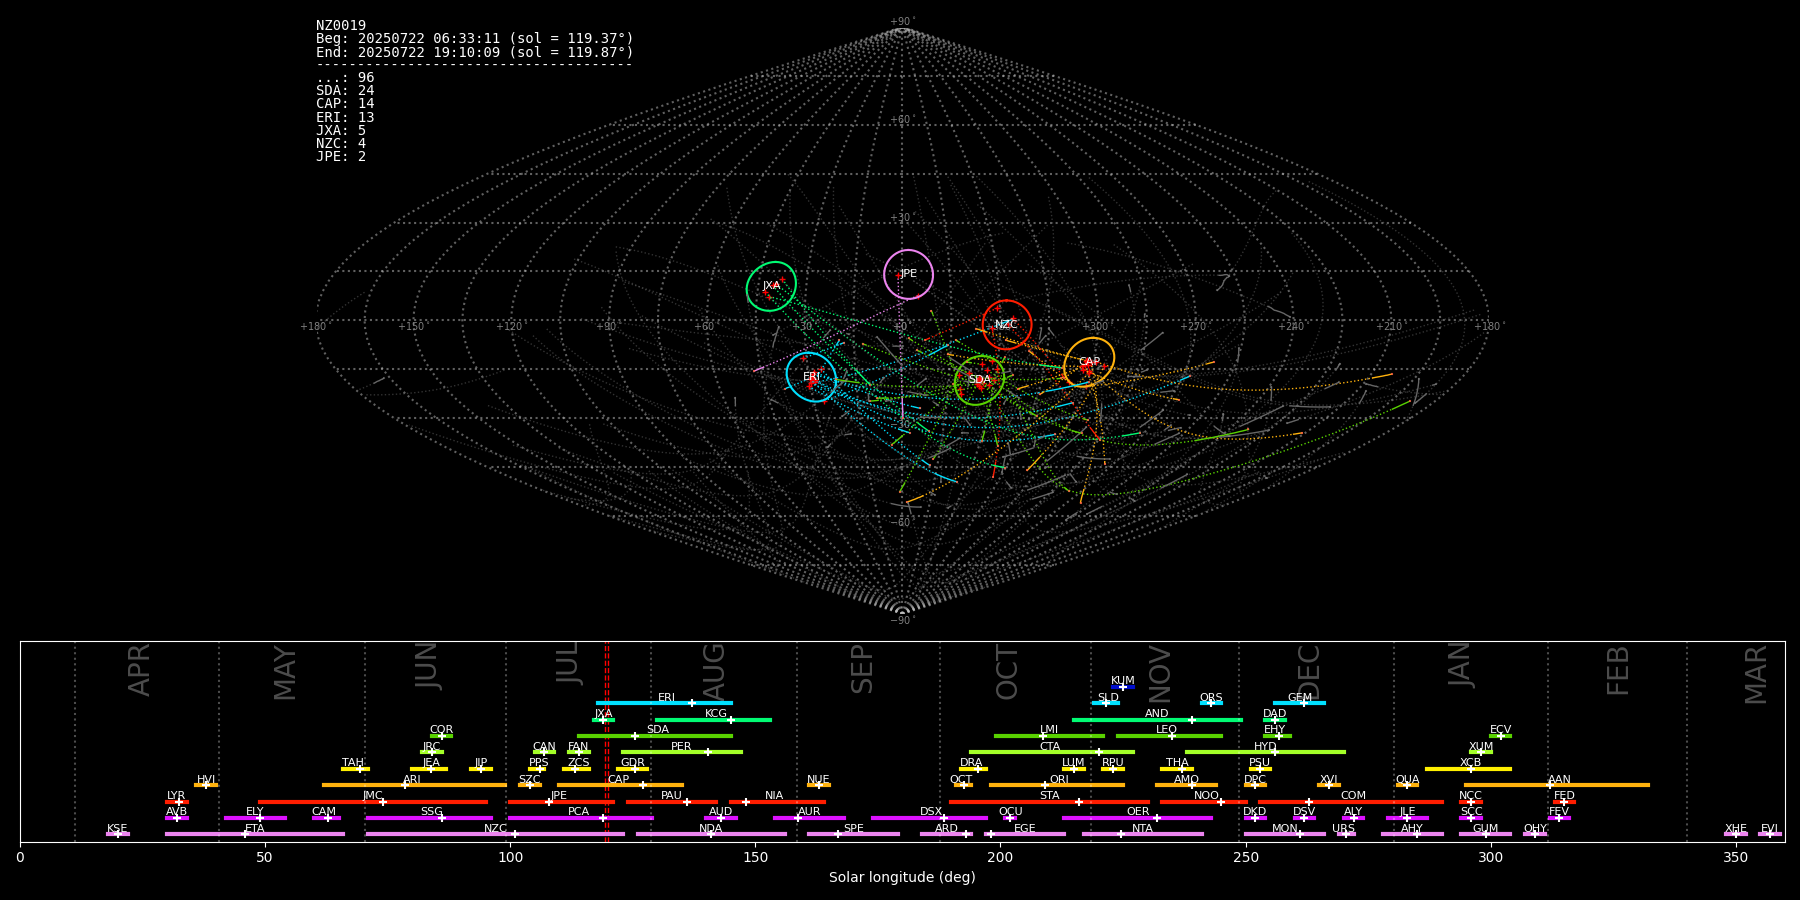Select the COR shower bar in timeline
Screen dimensions: 1800x900
441,736
